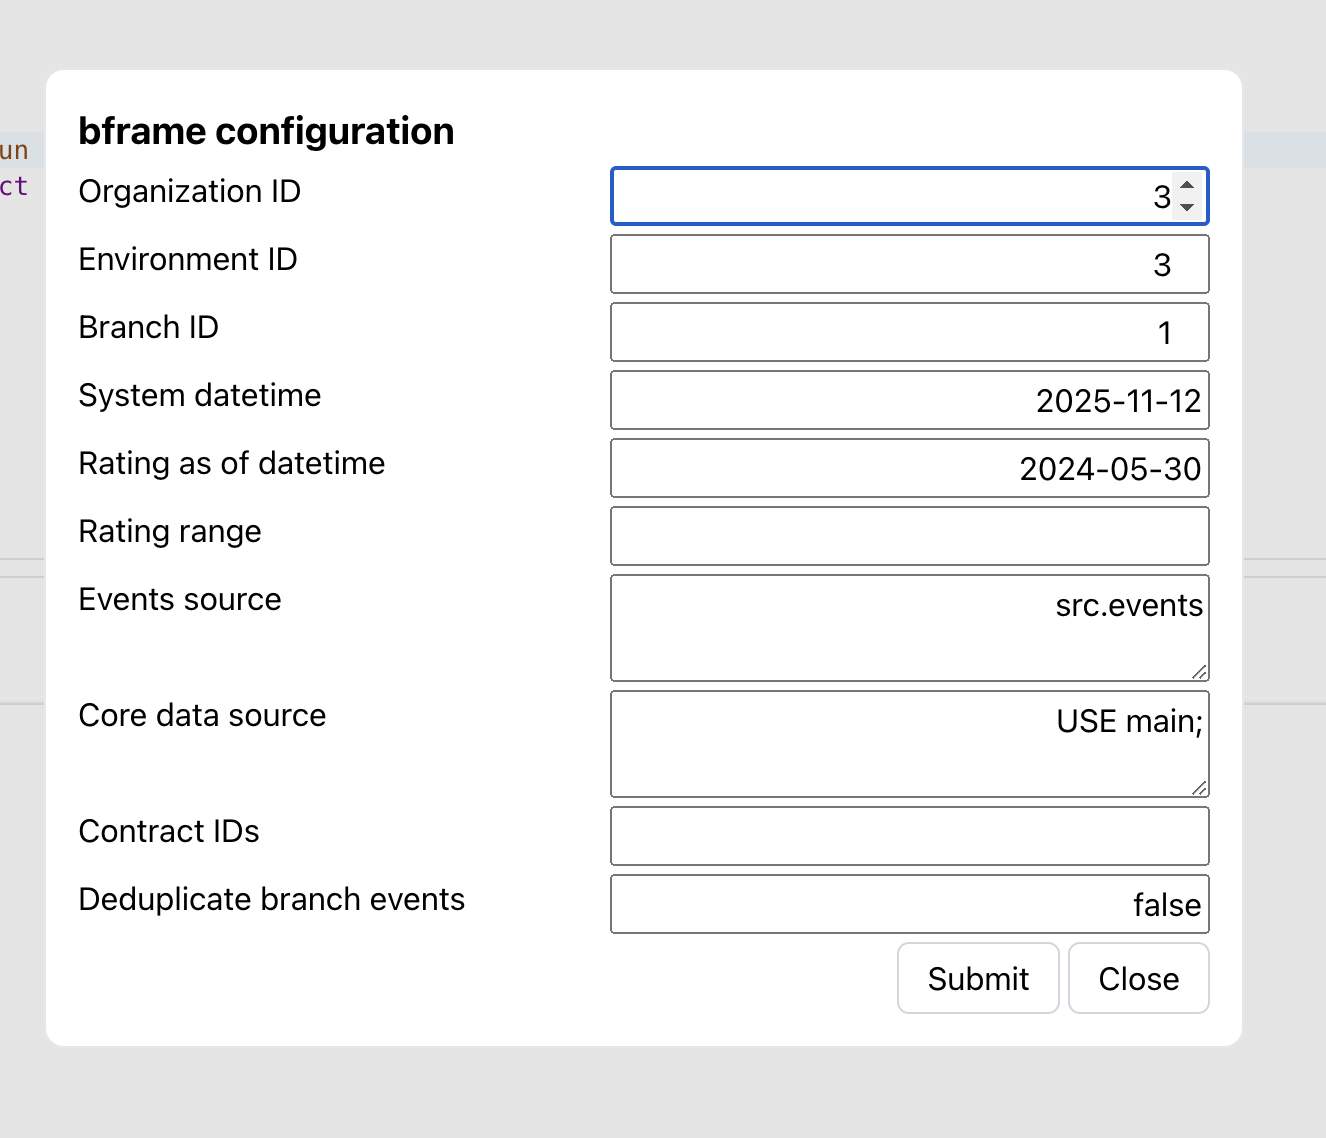Click the System datetime label
This screenshot has width=1326, height=1138.
[x=200, y=395]
